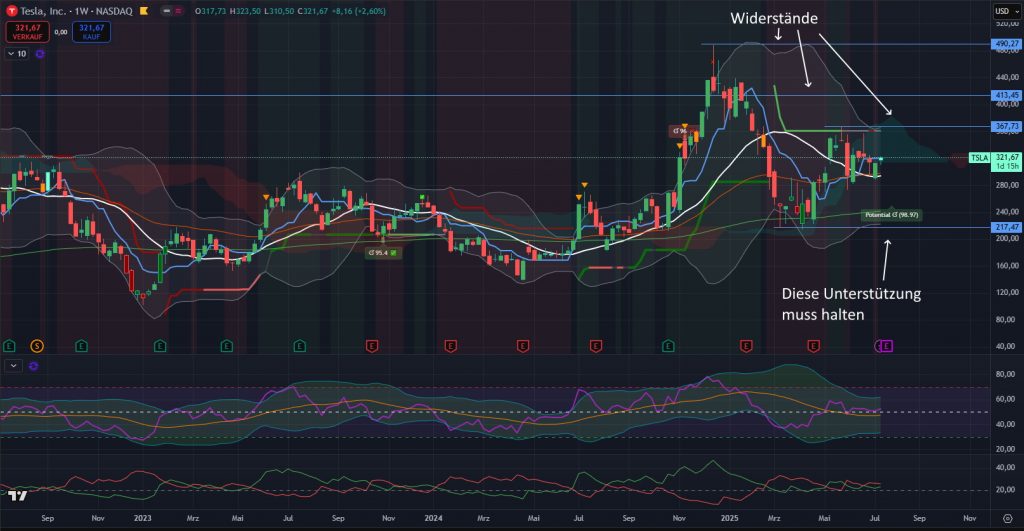Open green earnings marker for July 2023
The width and height of the screenshot is (1024, 531).
[x=299, y=346]
